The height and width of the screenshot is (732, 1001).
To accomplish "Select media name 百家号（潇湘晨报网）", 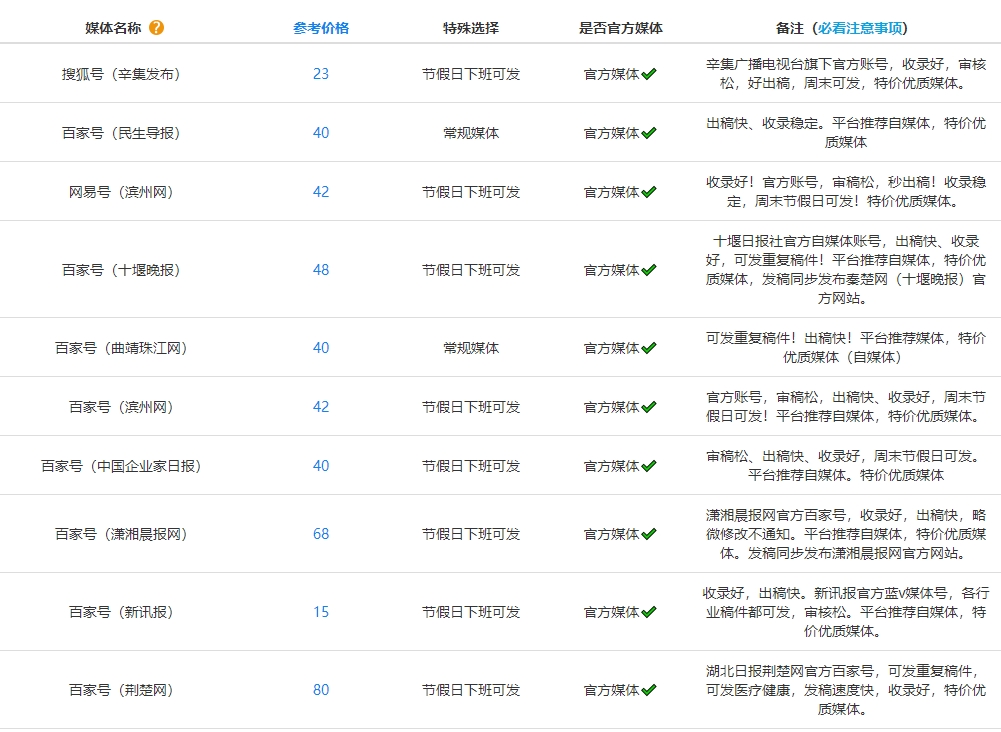I will click(121, 534).
